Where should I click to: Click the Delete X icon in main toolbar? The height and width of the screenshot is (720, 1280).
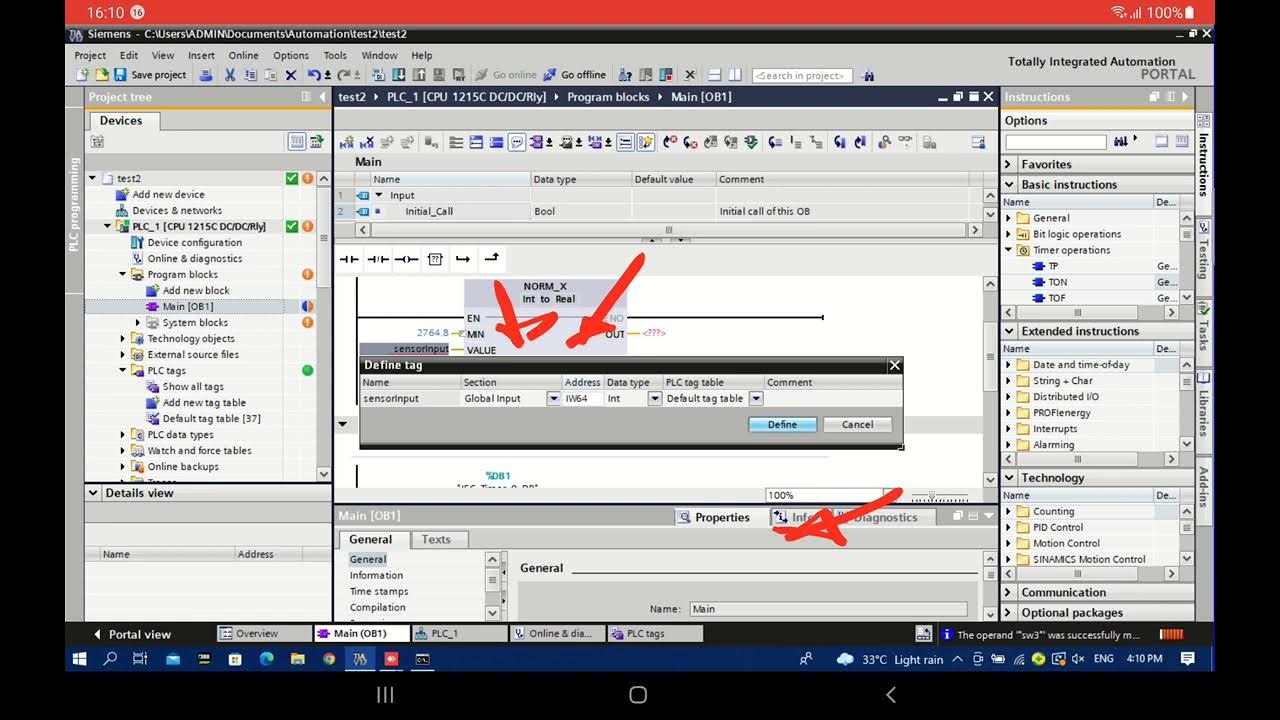pos(291,75)
